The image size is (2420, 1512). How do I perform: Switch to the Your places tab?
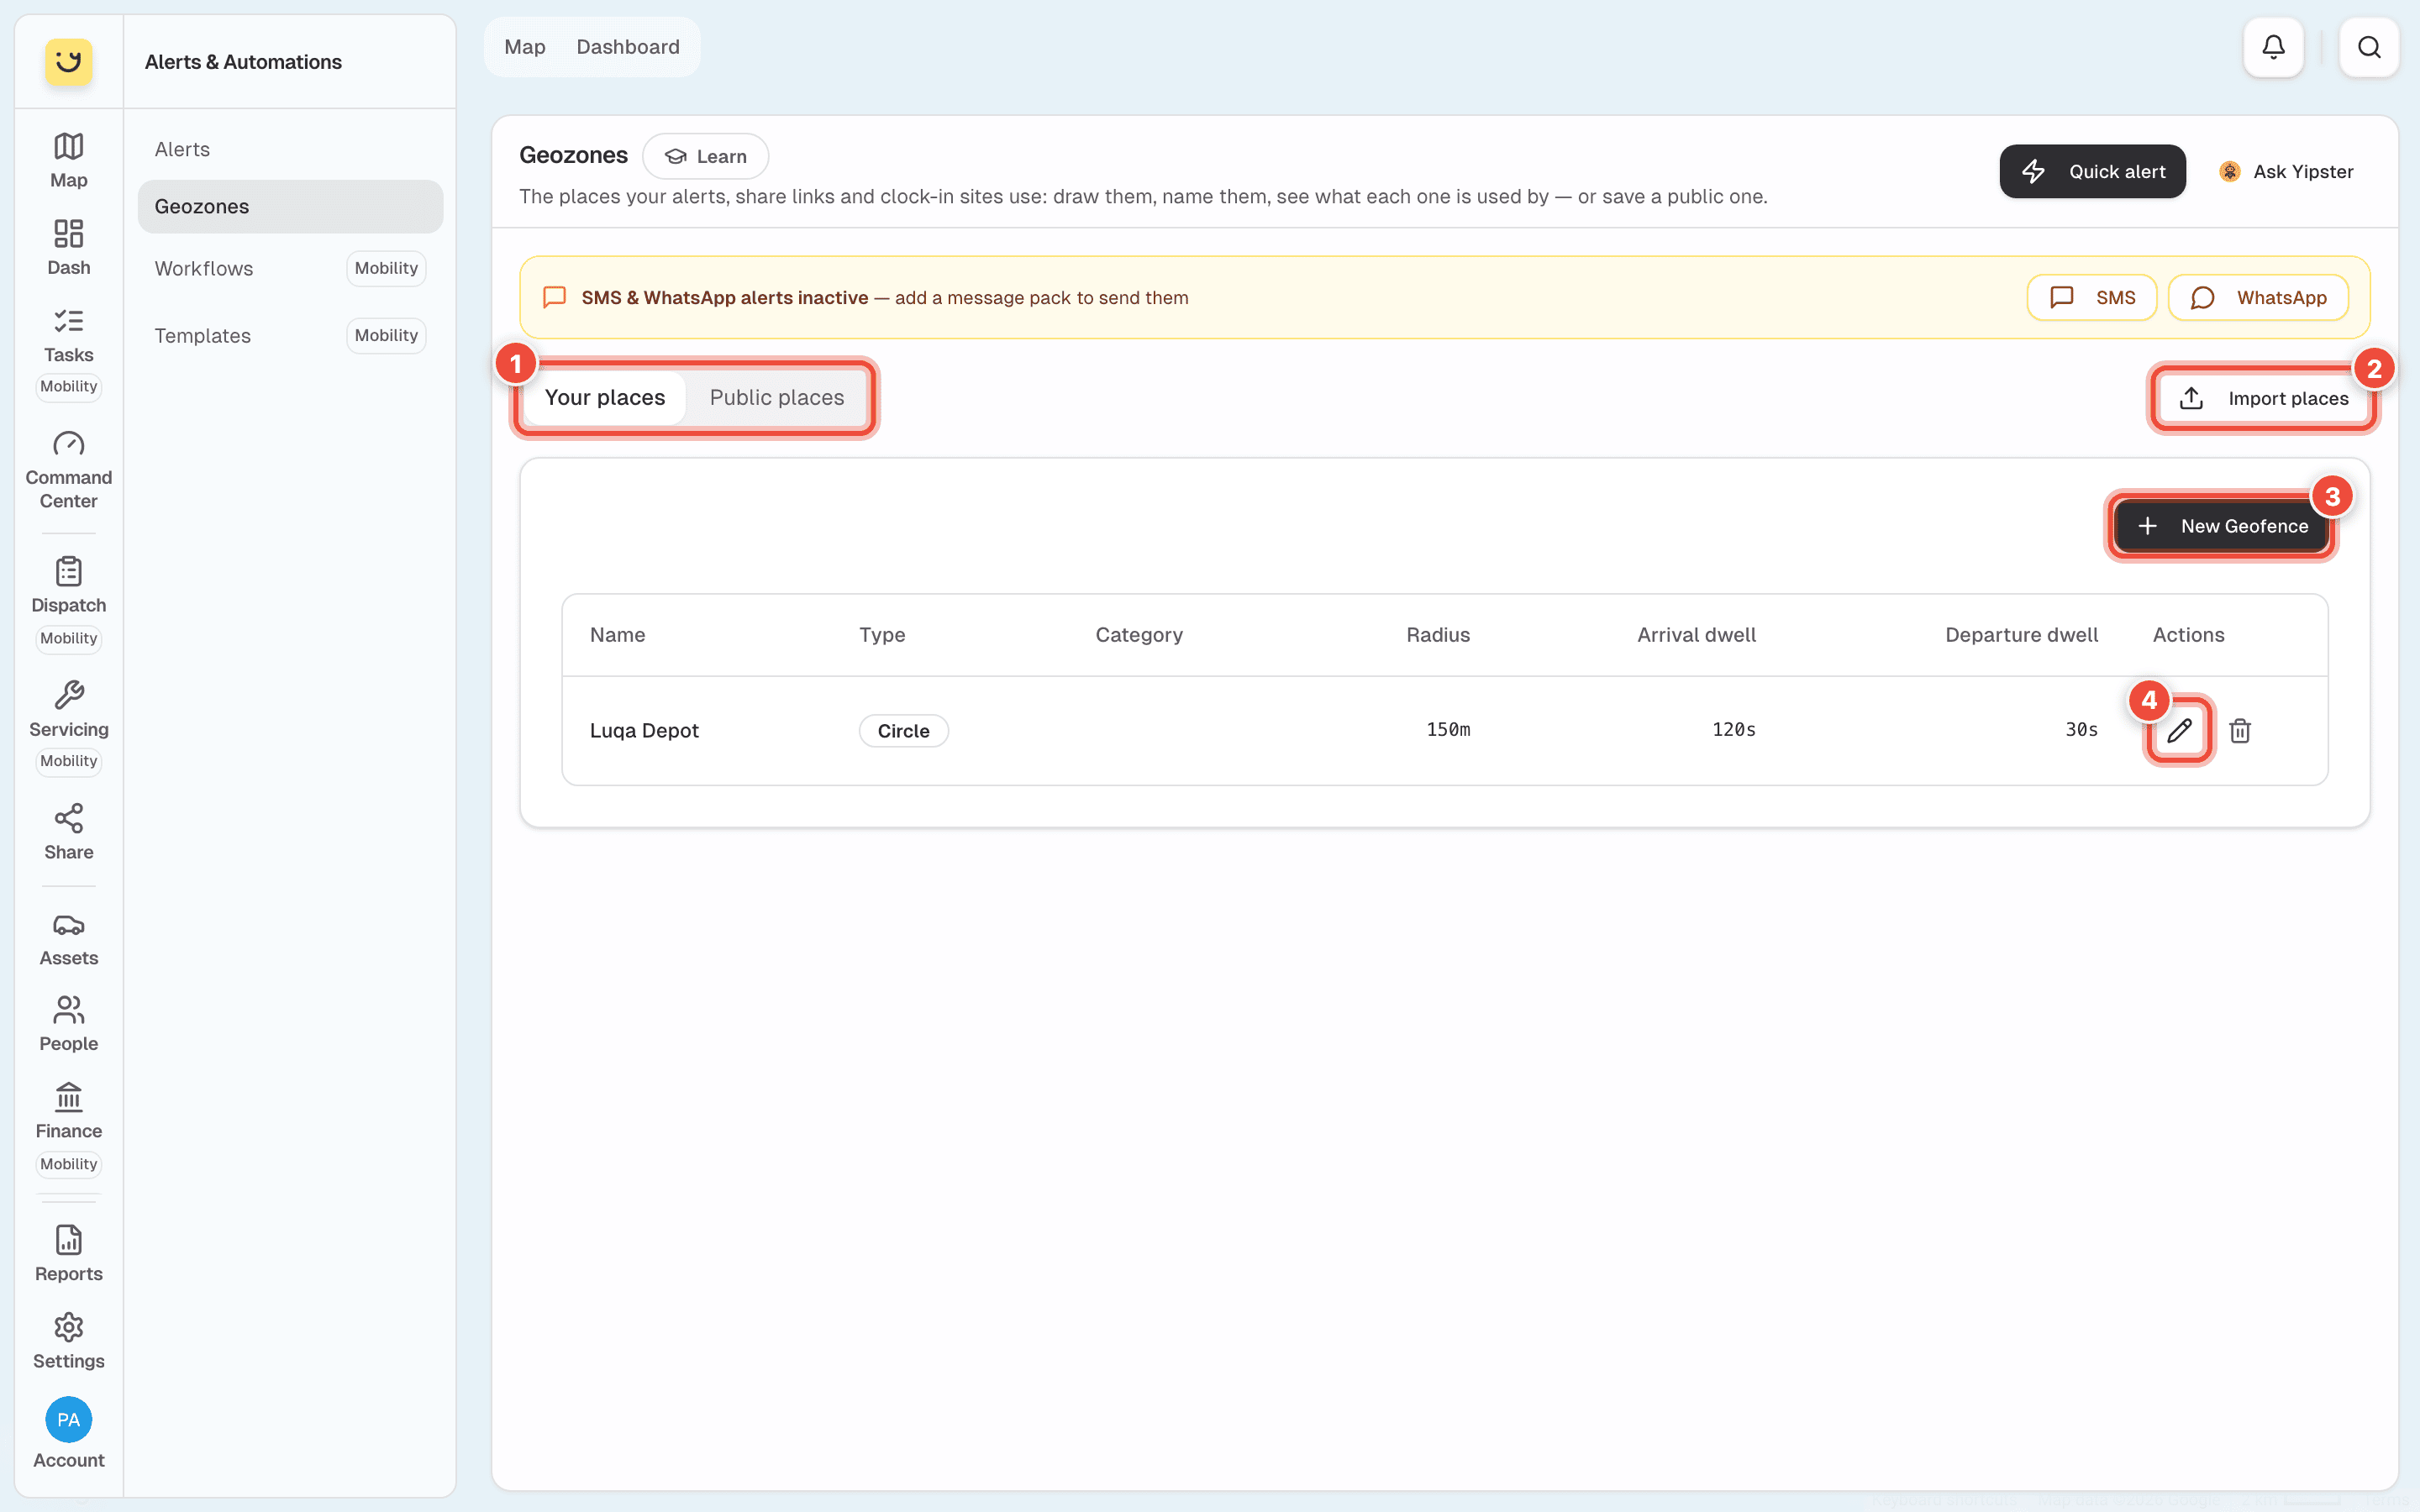[604, 397]
